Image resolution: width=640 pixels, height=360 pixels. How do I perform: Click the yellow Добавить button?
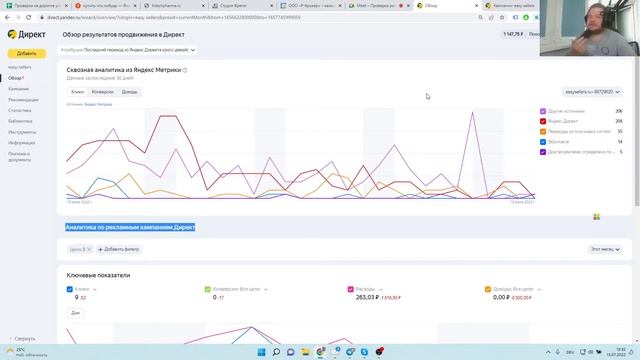(x=27, y=53)
